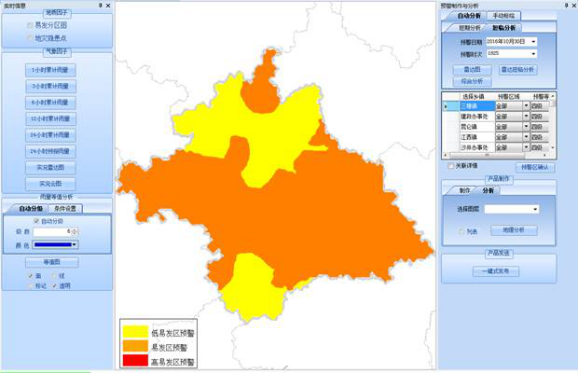Image resolution: width=579 pixels, height=374 pixels.
Task: Toggle the 易发分区图 checkbox
Action: point(30,25)
